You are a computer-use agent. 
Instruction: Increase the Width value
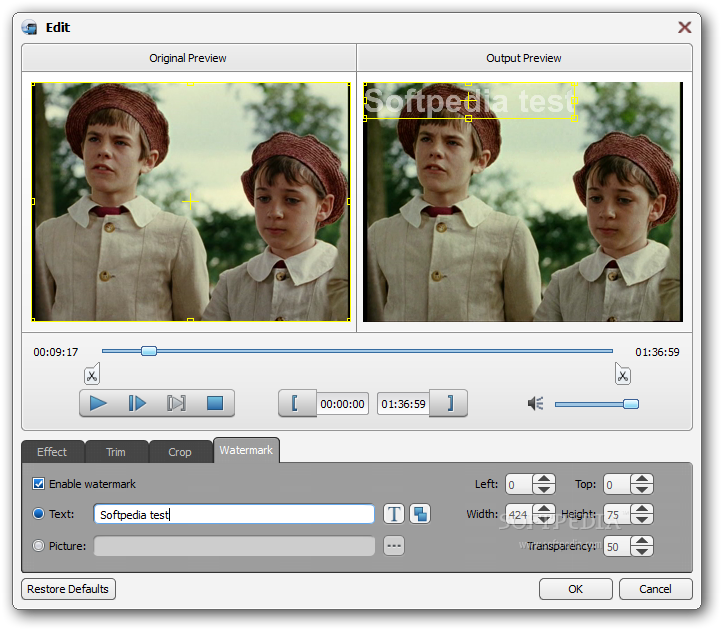(x=544, y=509)
